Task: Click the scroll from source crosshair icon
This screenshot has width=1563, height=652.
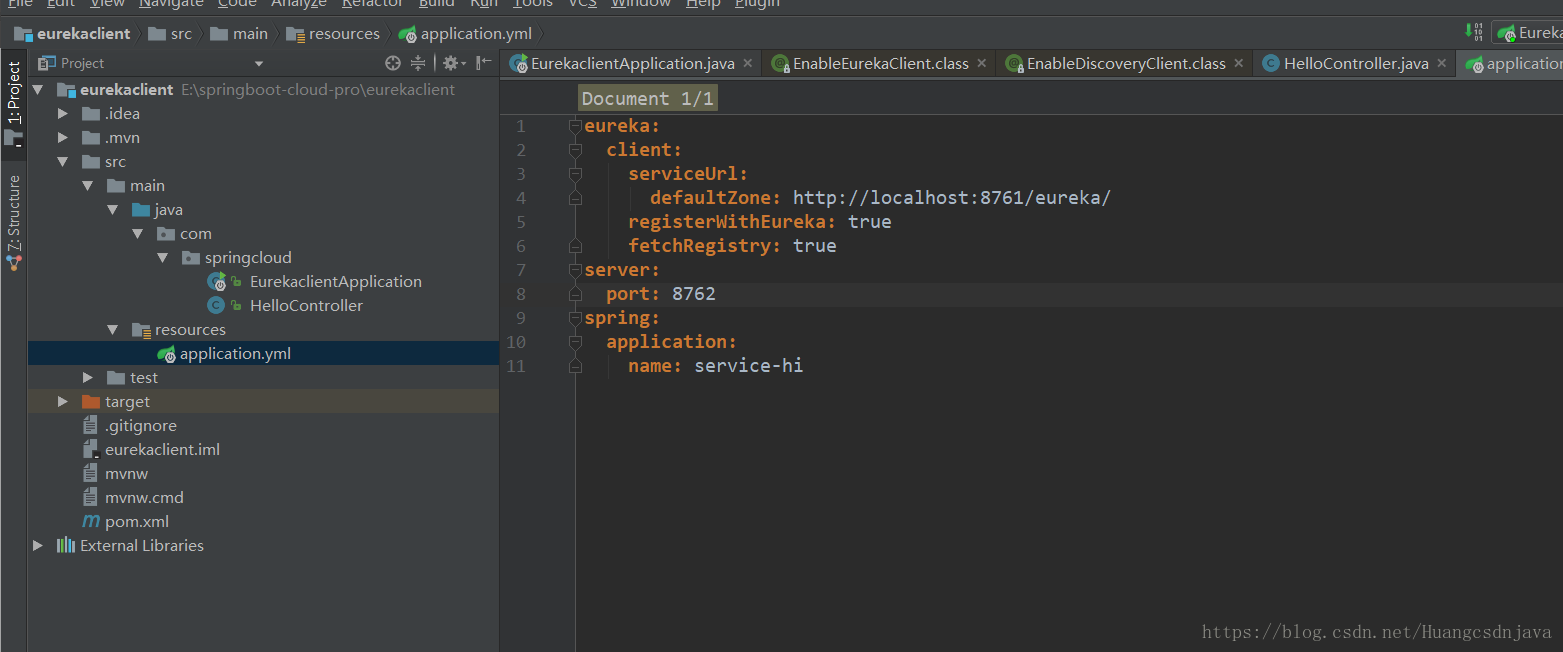Action: (393, 63)
